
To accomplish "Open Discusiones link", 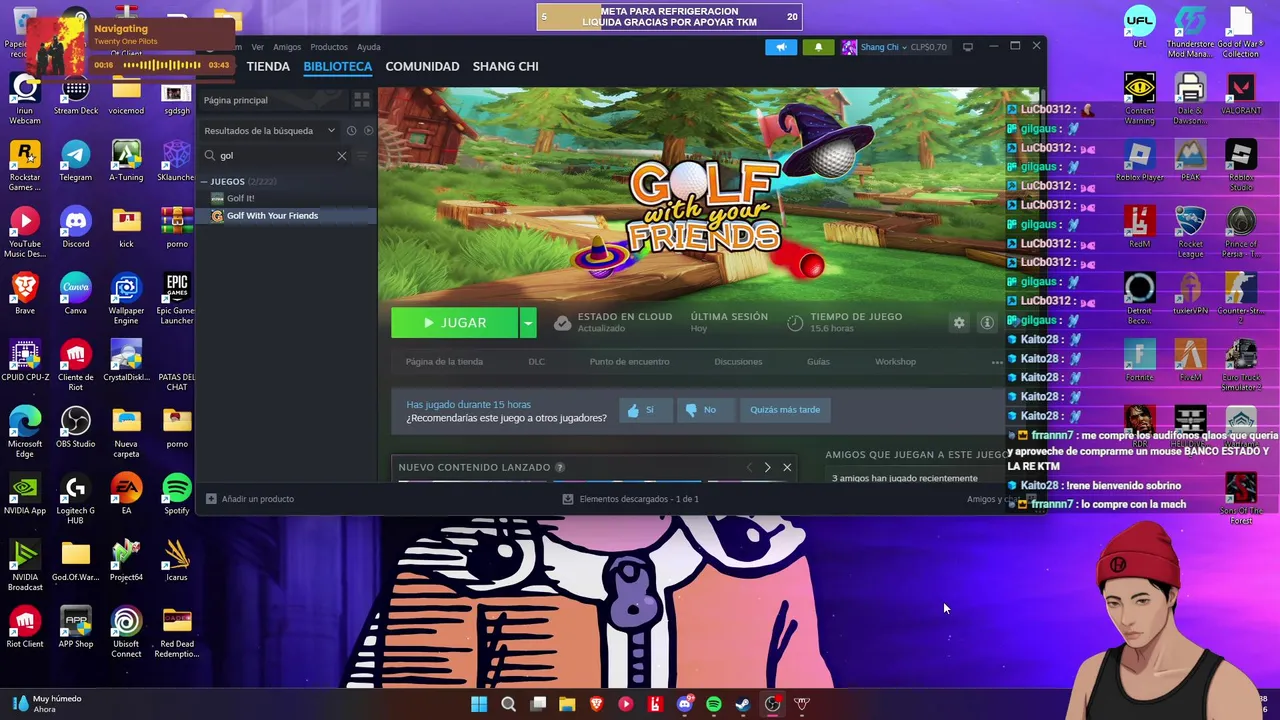I will click(738, 362).
